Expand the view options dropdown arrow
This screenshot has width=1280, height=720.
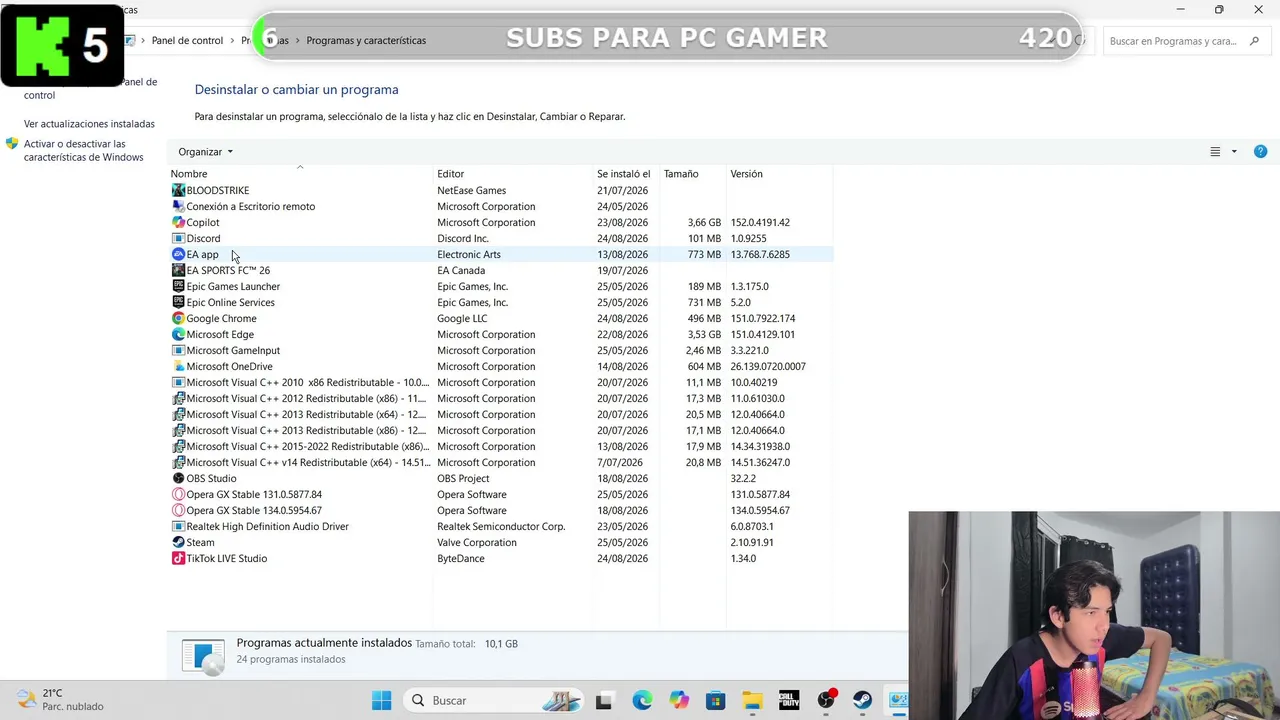click(1234, 152)
